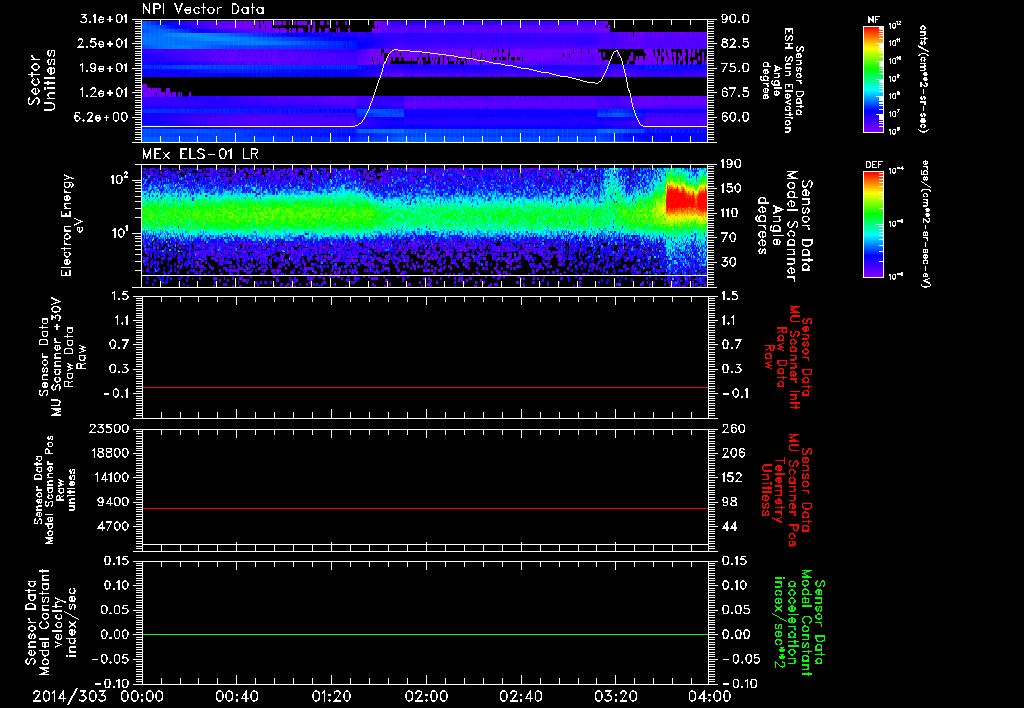Click the '18800' scanner position tick
This screenshot has width=1024, height=708.
(x=109, y=453)
